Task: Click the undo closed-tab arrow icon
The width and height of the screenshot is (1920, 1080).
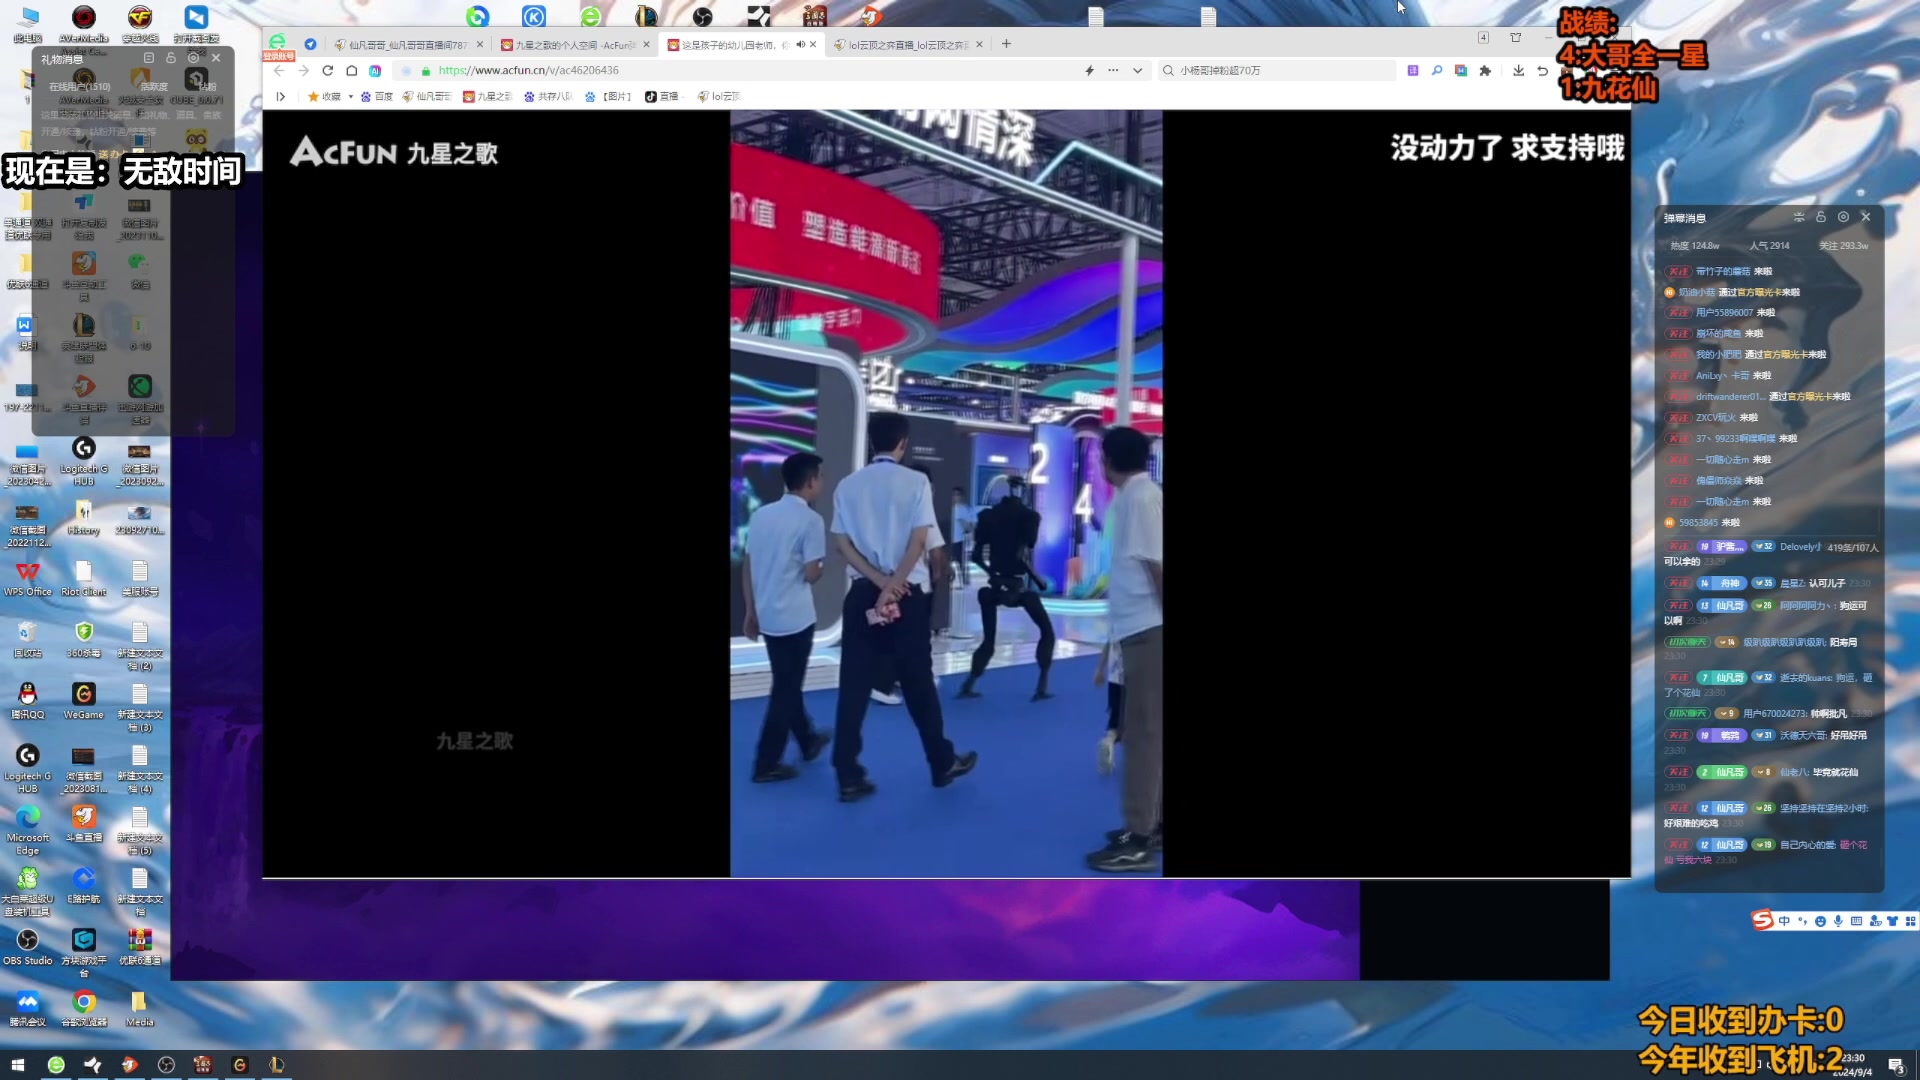Action: (x=1542, y=71)
